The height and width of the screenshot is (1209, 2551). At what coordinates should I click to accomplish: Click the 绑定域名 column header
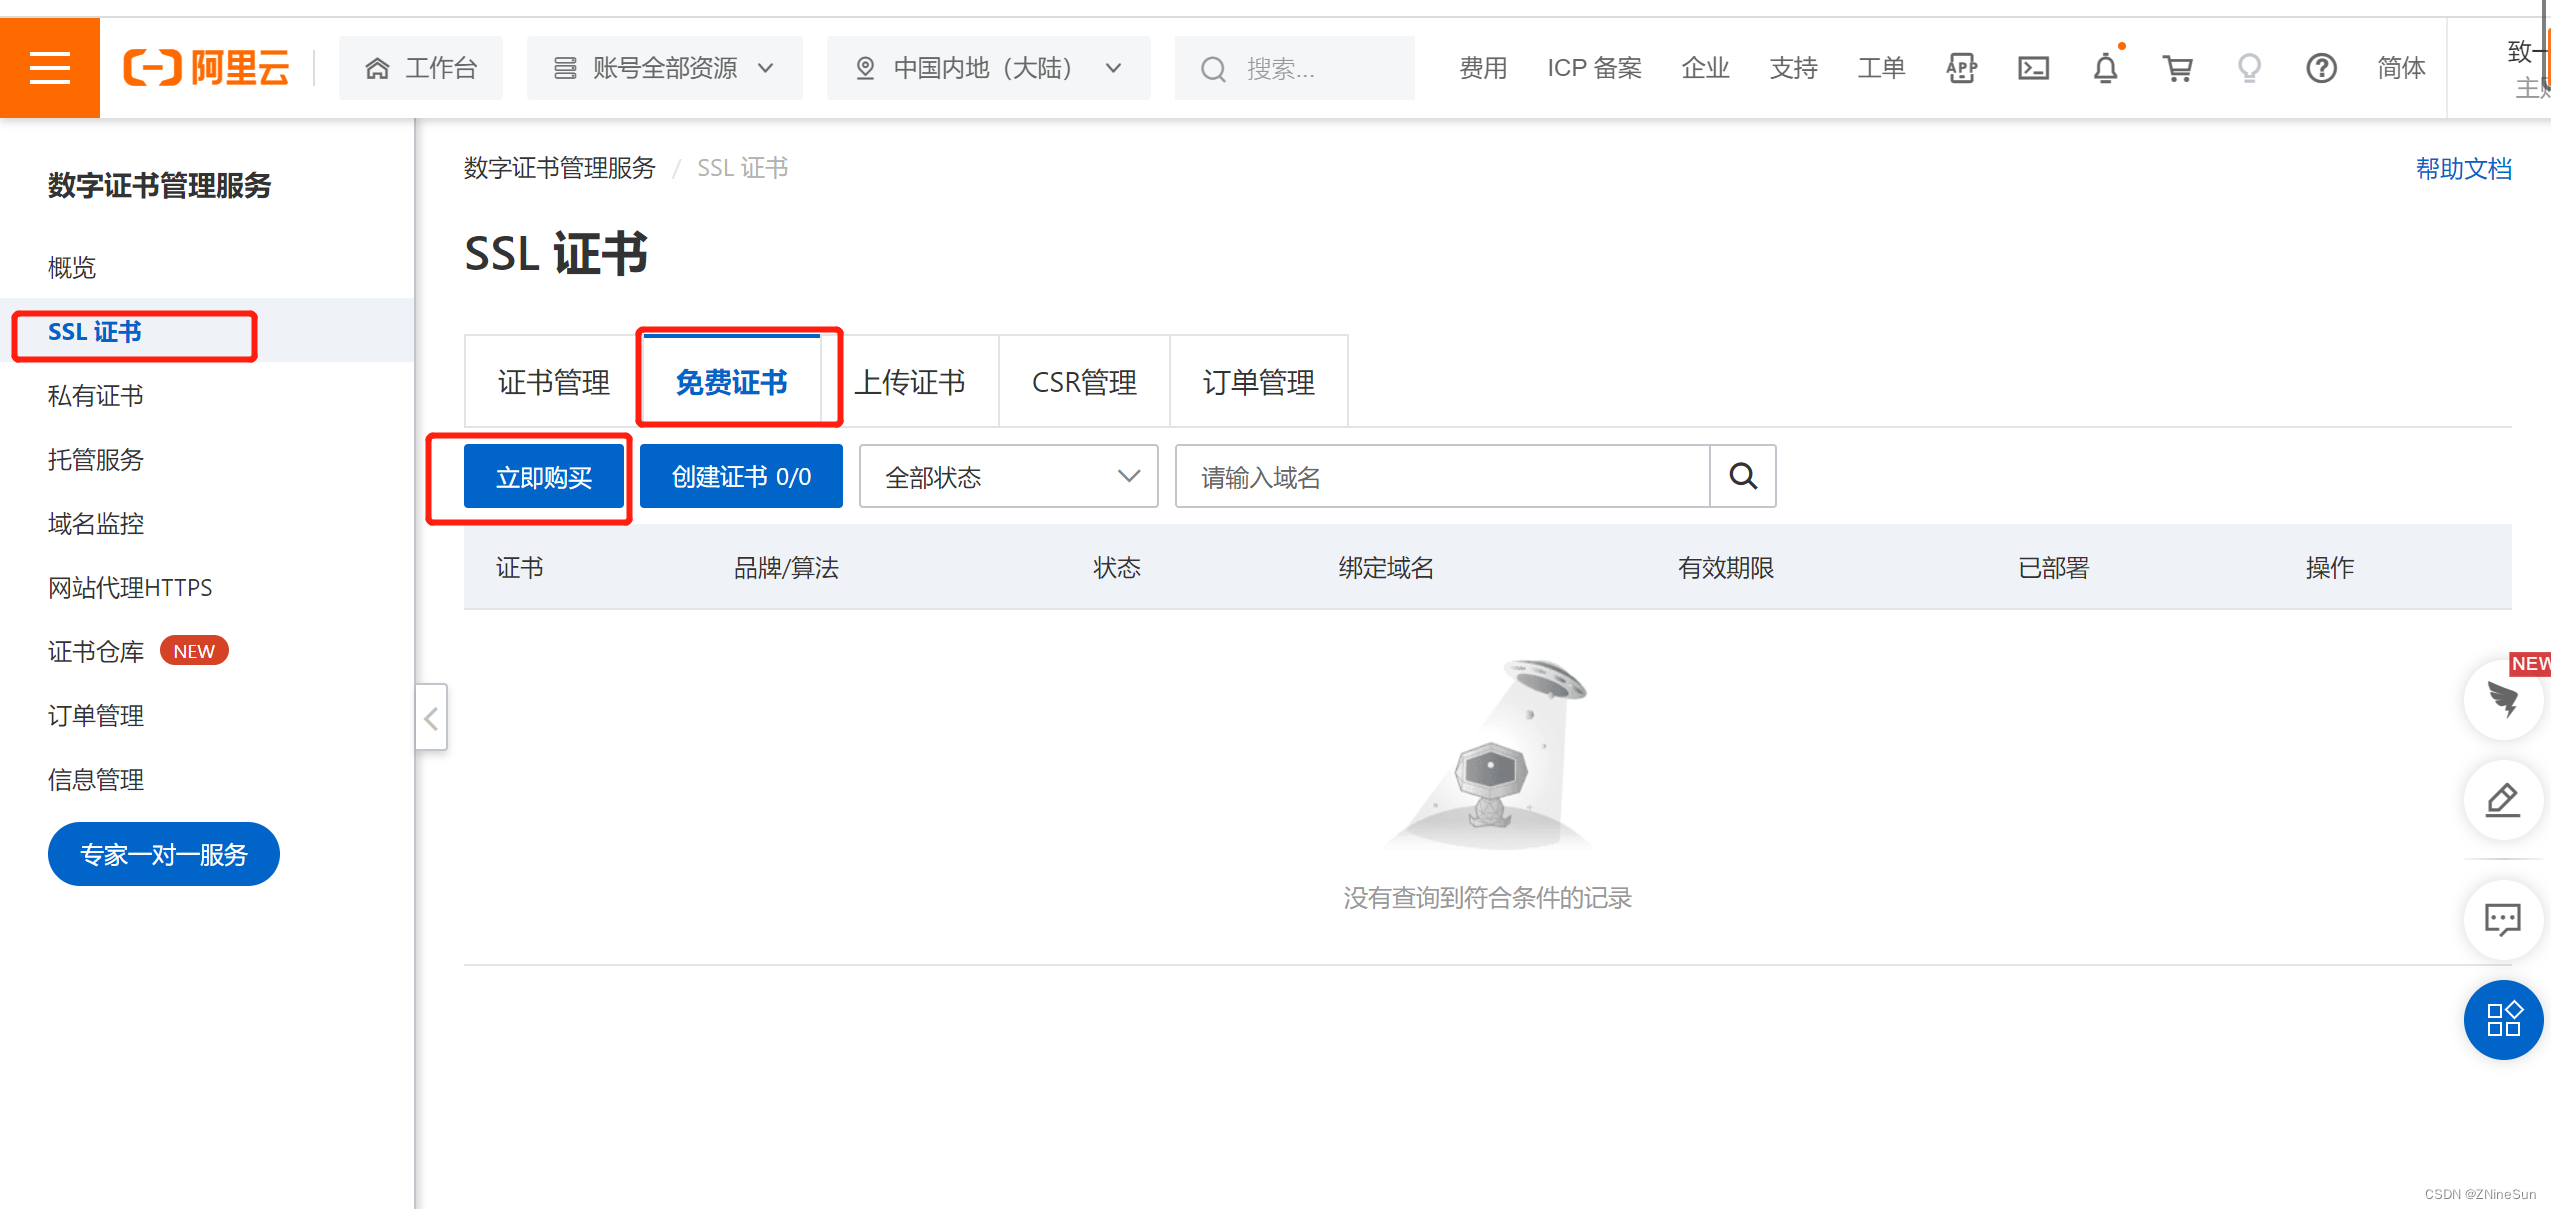(1386, 568)
